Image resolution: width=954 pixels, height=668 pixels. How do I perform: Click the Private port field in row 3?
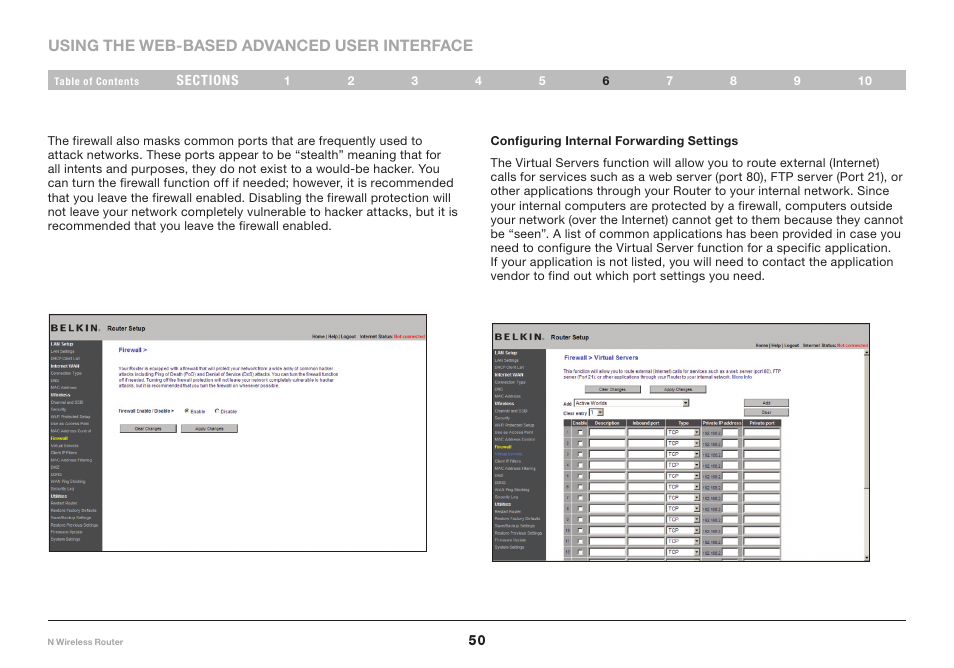point(762,454)
